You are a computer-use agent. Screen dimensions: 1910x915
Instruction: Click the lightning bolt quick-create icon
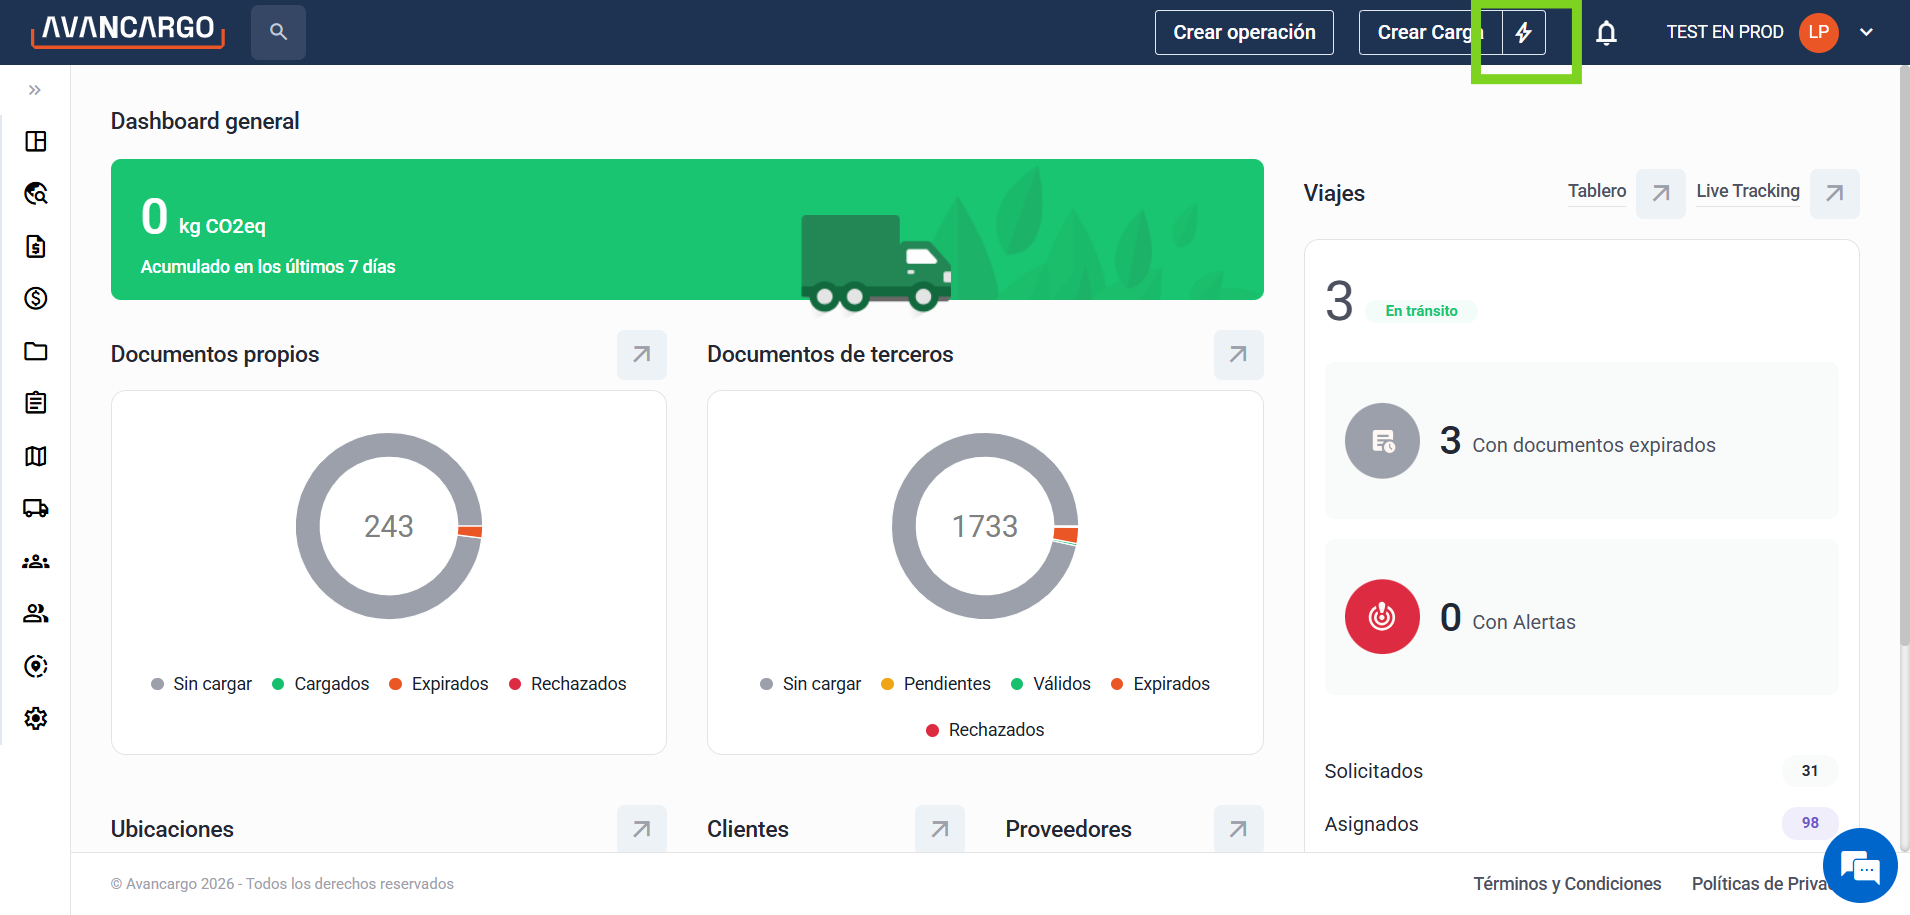click(x=1523, y=33)
